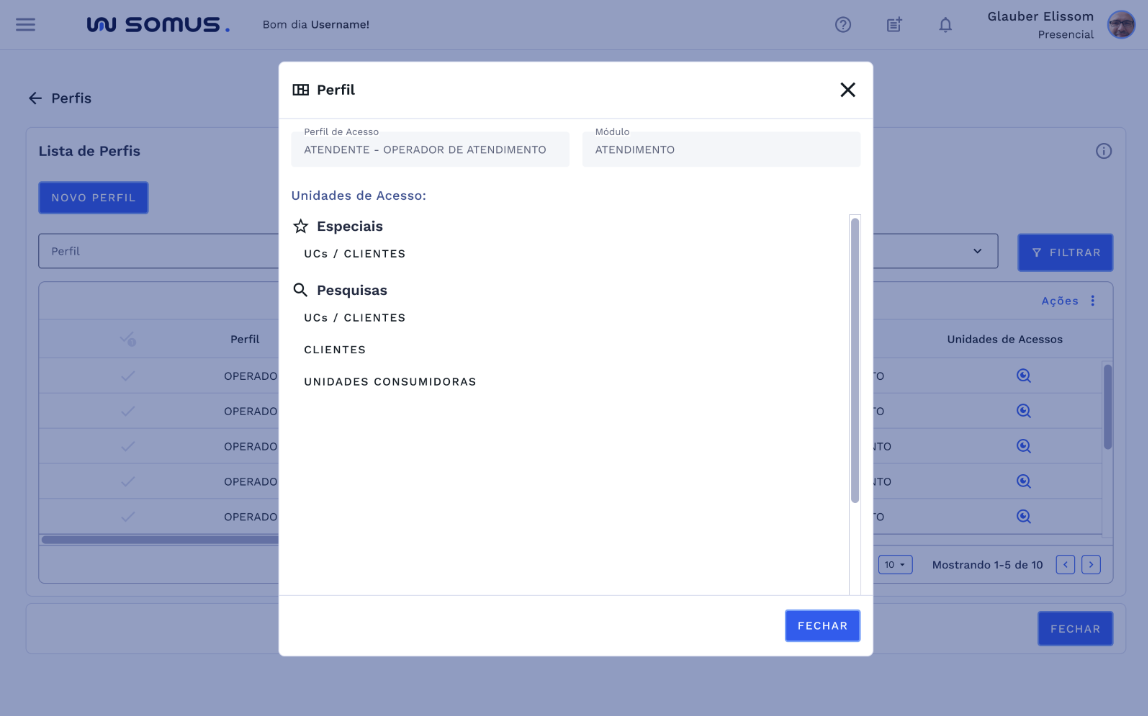Click the new note icon in the header
The height and width of the screenshot is (716, 1148).
(893, 24)
